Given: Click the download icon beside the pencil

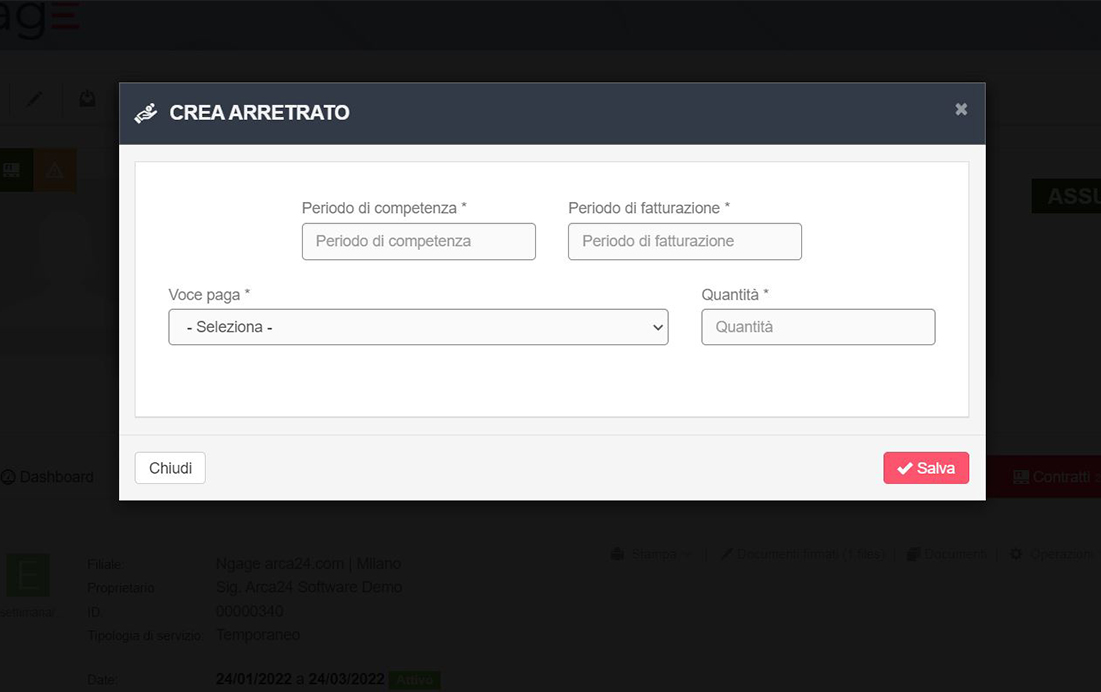Looking at the screenshot, I should pos(88,99).
